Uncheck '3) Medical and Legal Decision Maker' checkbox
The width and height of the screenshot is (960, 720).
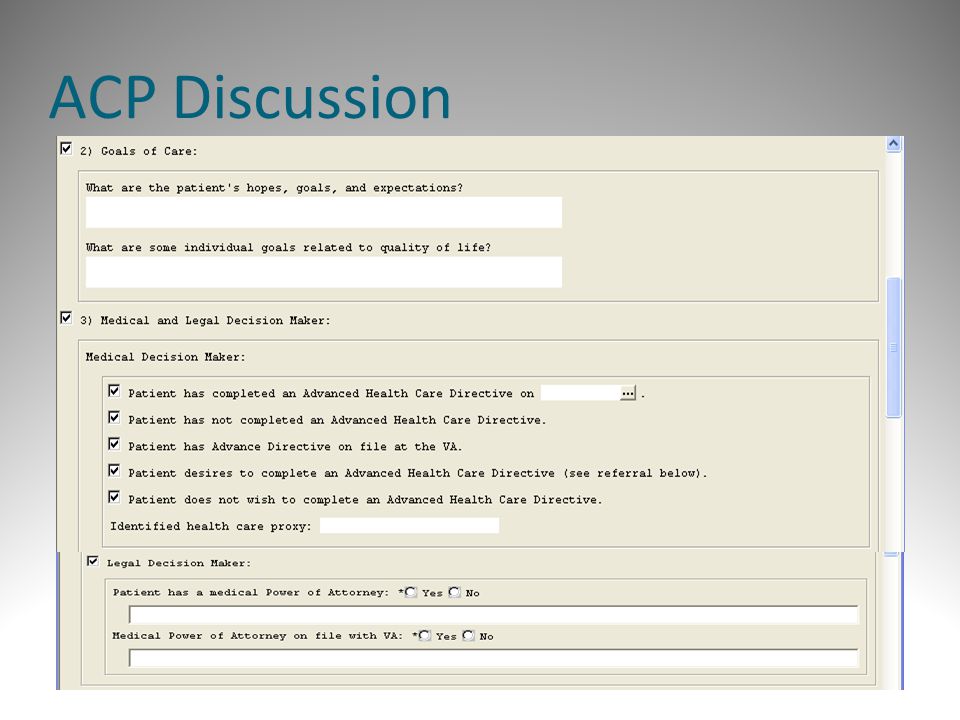click(x=66, y=318)
